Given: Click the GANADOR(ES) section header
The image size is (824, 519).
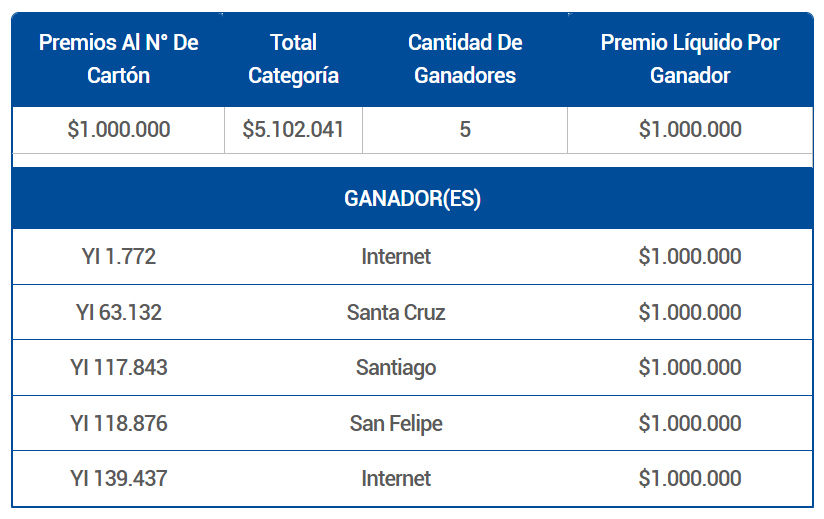Looking at the screenshot, I should [412, 199].
